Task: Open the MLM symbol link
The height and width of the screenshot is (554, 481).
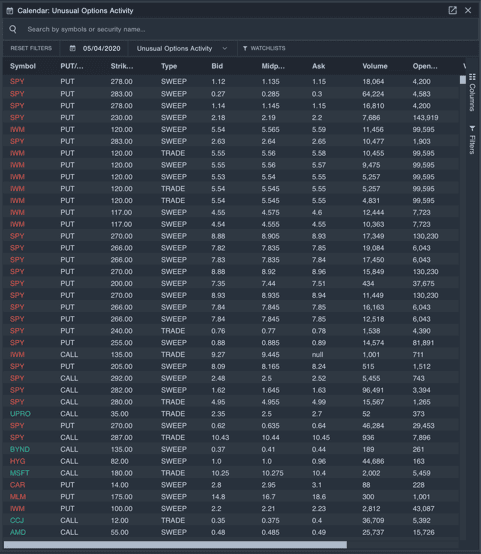Action: 18,497
